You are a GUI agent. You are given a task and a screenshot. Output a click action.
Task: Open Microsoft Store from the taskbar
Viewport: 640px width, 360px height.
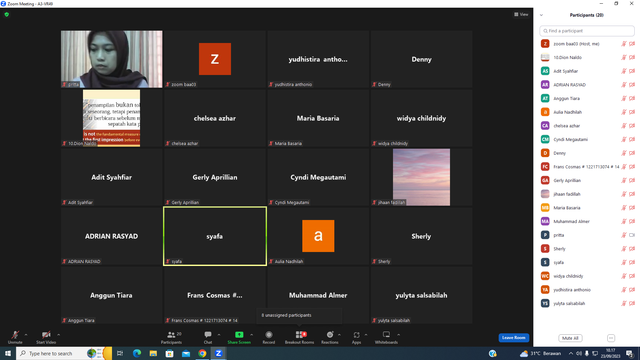point(169,353)
